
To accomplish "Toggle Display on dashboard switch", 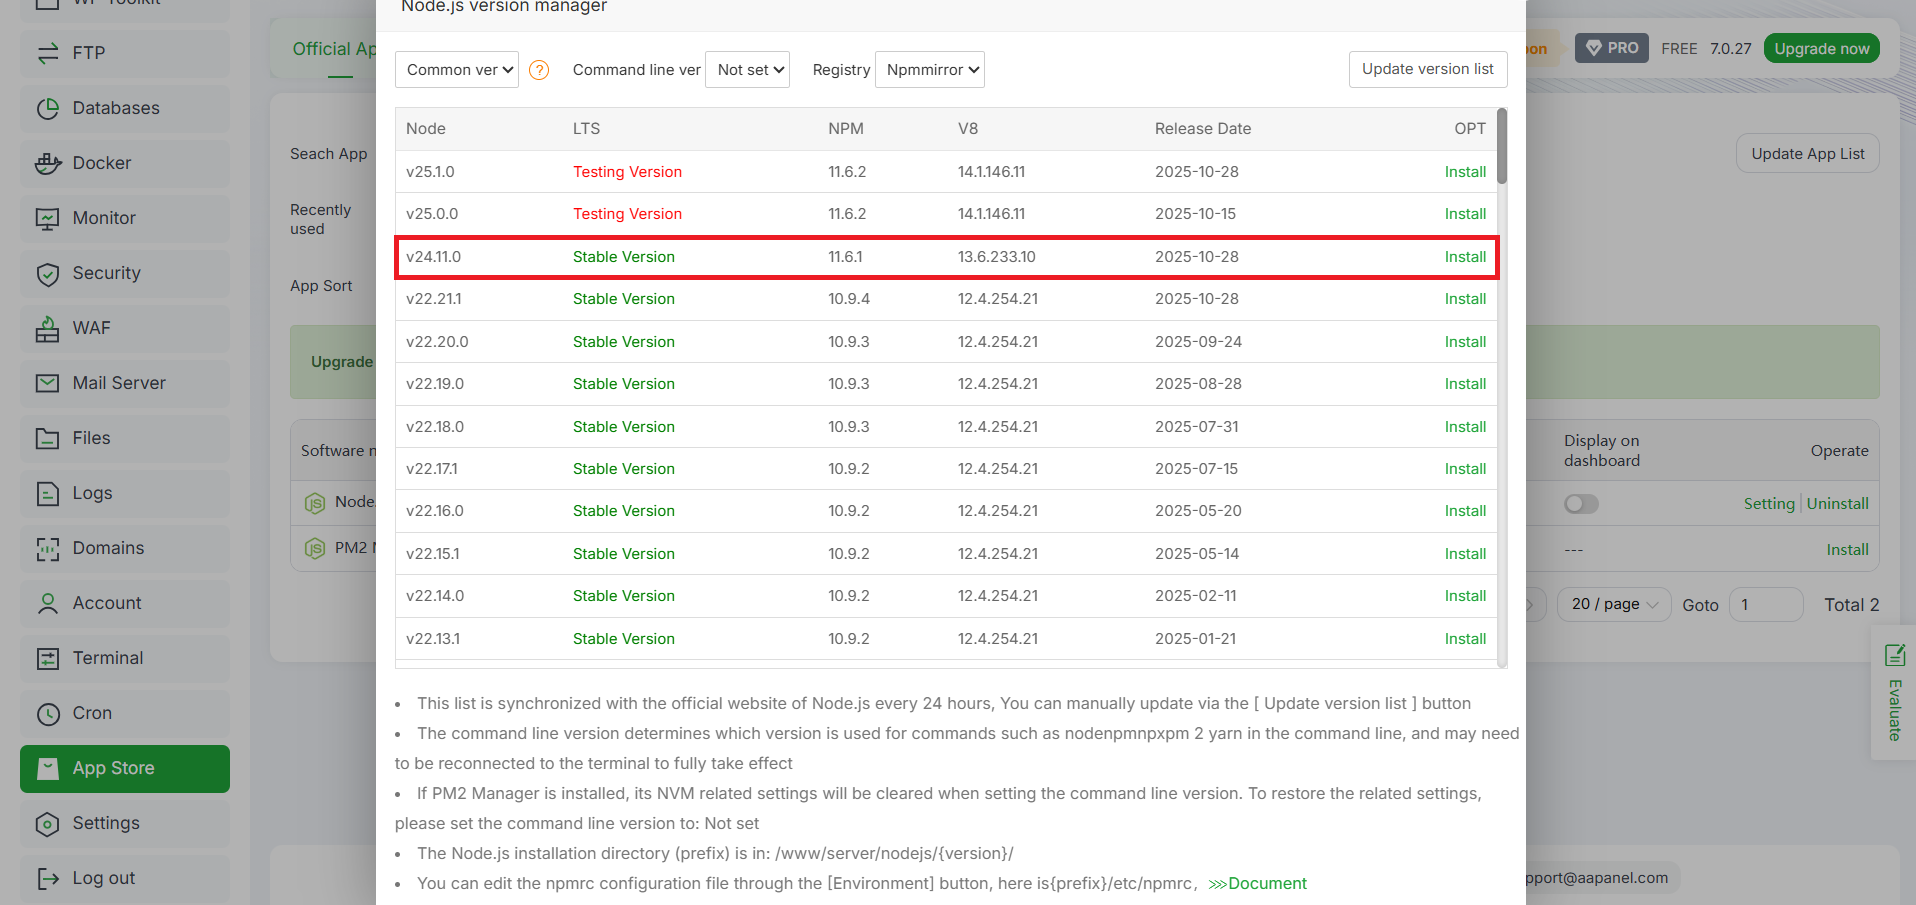I will pyautogui.click(x=1581, y=504).
